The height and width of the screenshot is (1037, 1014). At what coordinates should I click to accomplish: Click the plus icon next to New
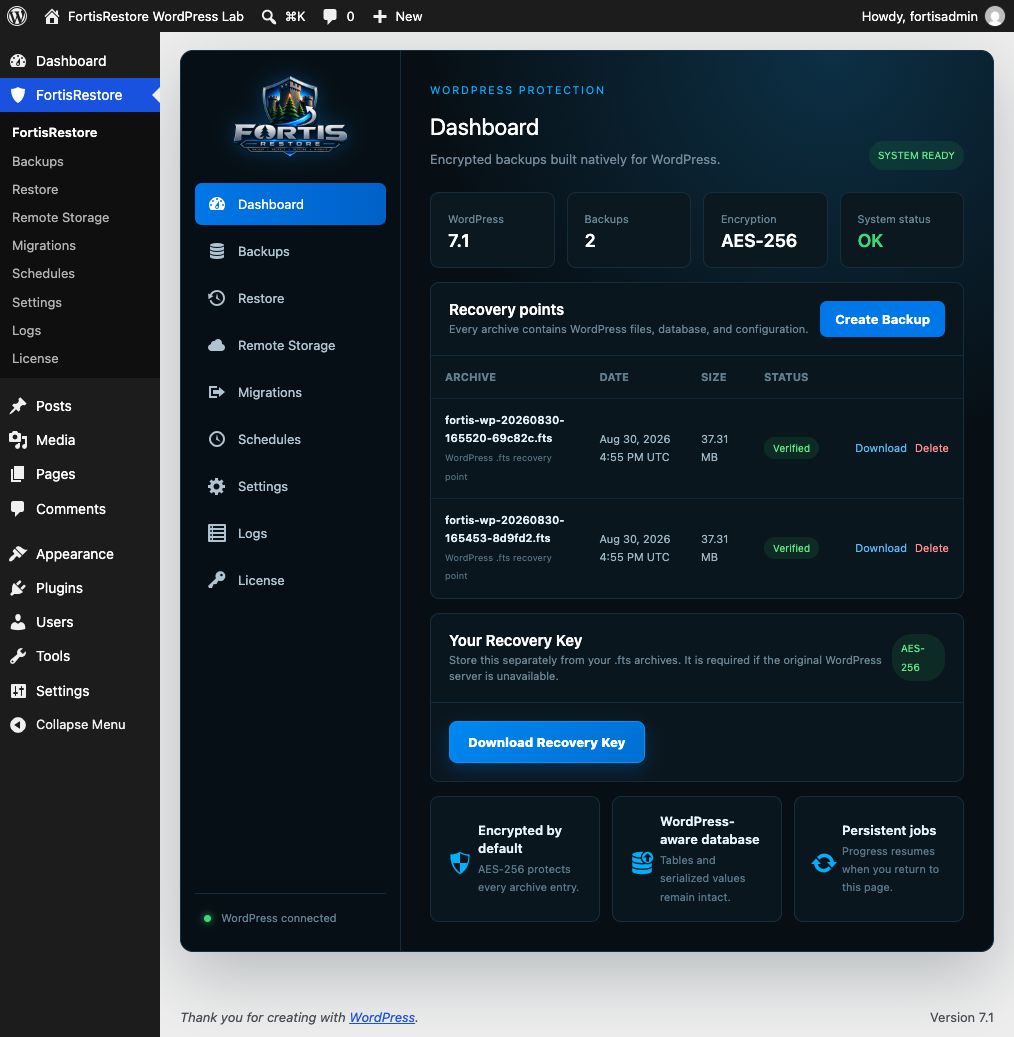click(x=380, y=17)
